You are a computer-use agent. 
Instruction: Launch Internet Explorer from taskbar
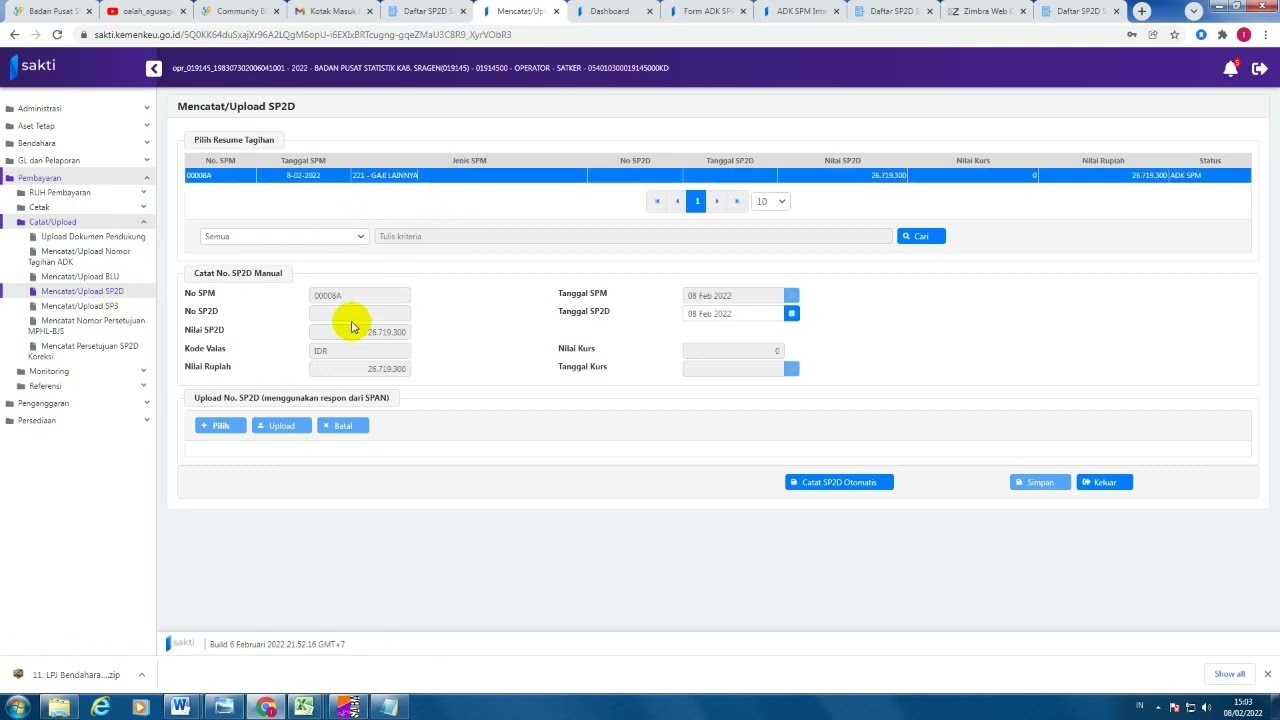pyautogui.click(x=100, y=707)
